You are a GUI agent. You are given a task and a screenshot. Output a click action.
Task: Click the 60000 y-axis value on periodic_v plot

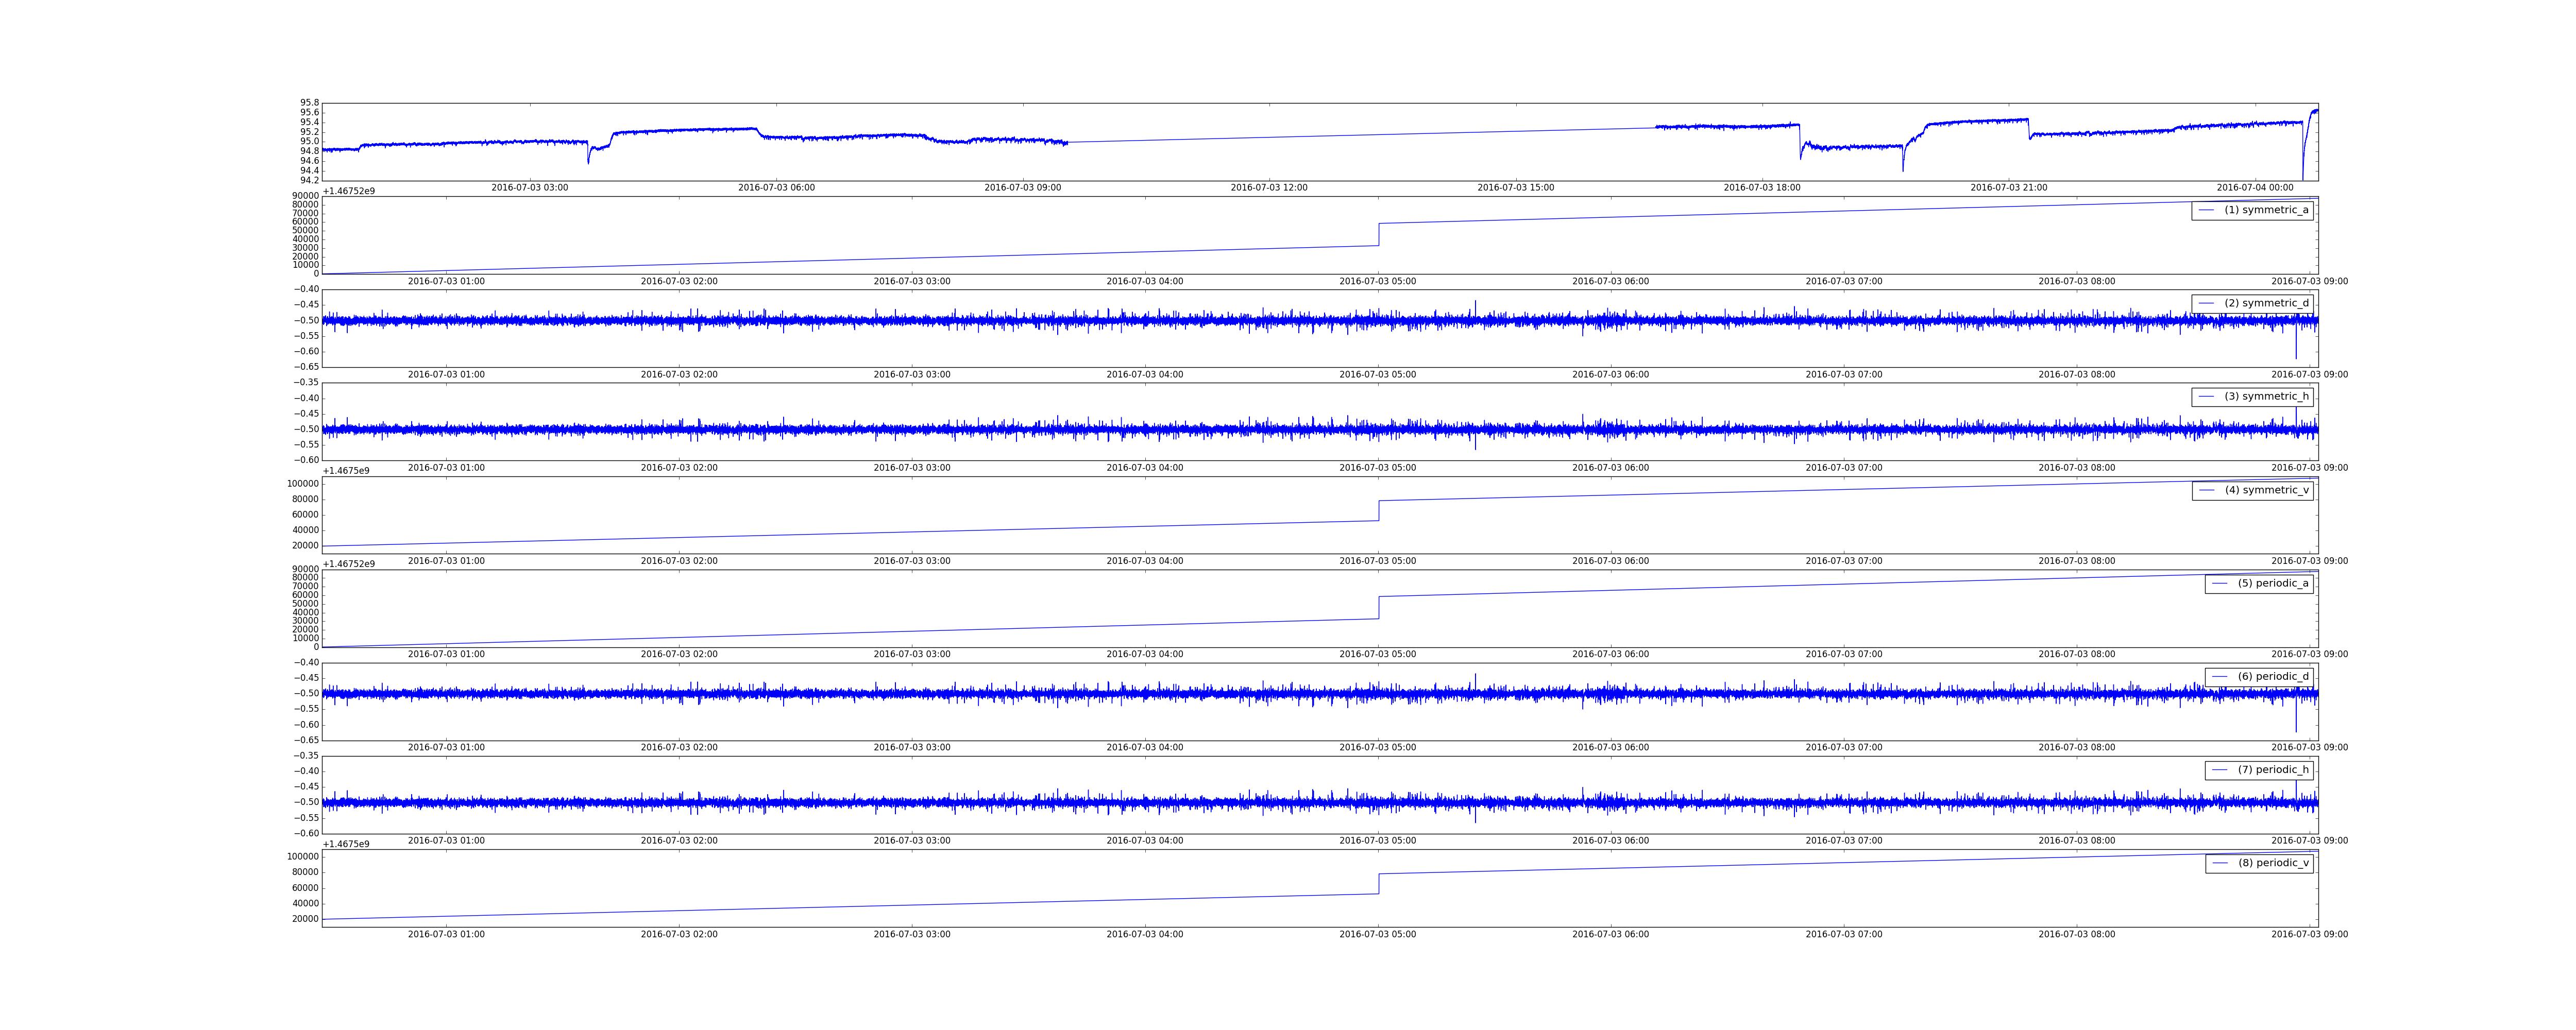(305, 888)
